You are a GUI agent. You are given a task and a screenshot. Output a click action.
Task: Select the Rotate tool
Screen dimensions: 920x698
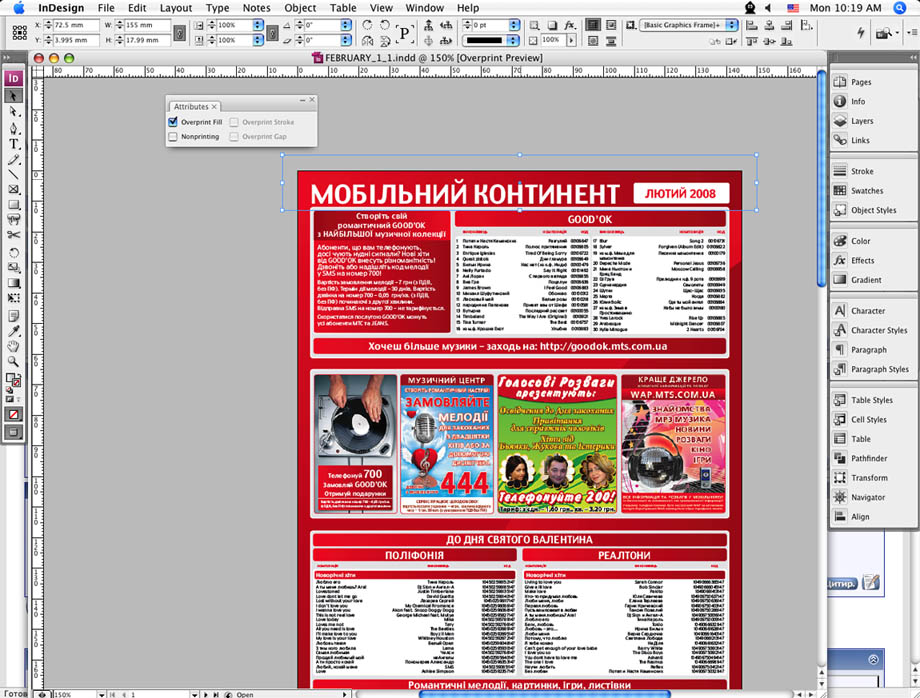(13, 252)
